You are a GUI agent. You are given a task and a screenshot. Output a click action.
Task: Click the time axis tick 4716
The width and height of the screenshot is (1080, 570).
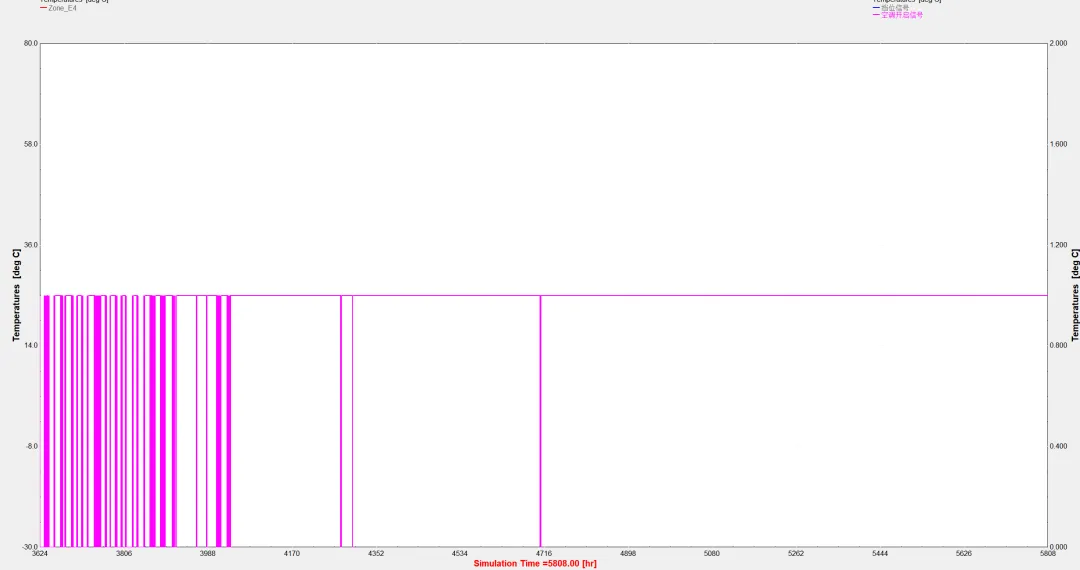(x=544, y=553)
